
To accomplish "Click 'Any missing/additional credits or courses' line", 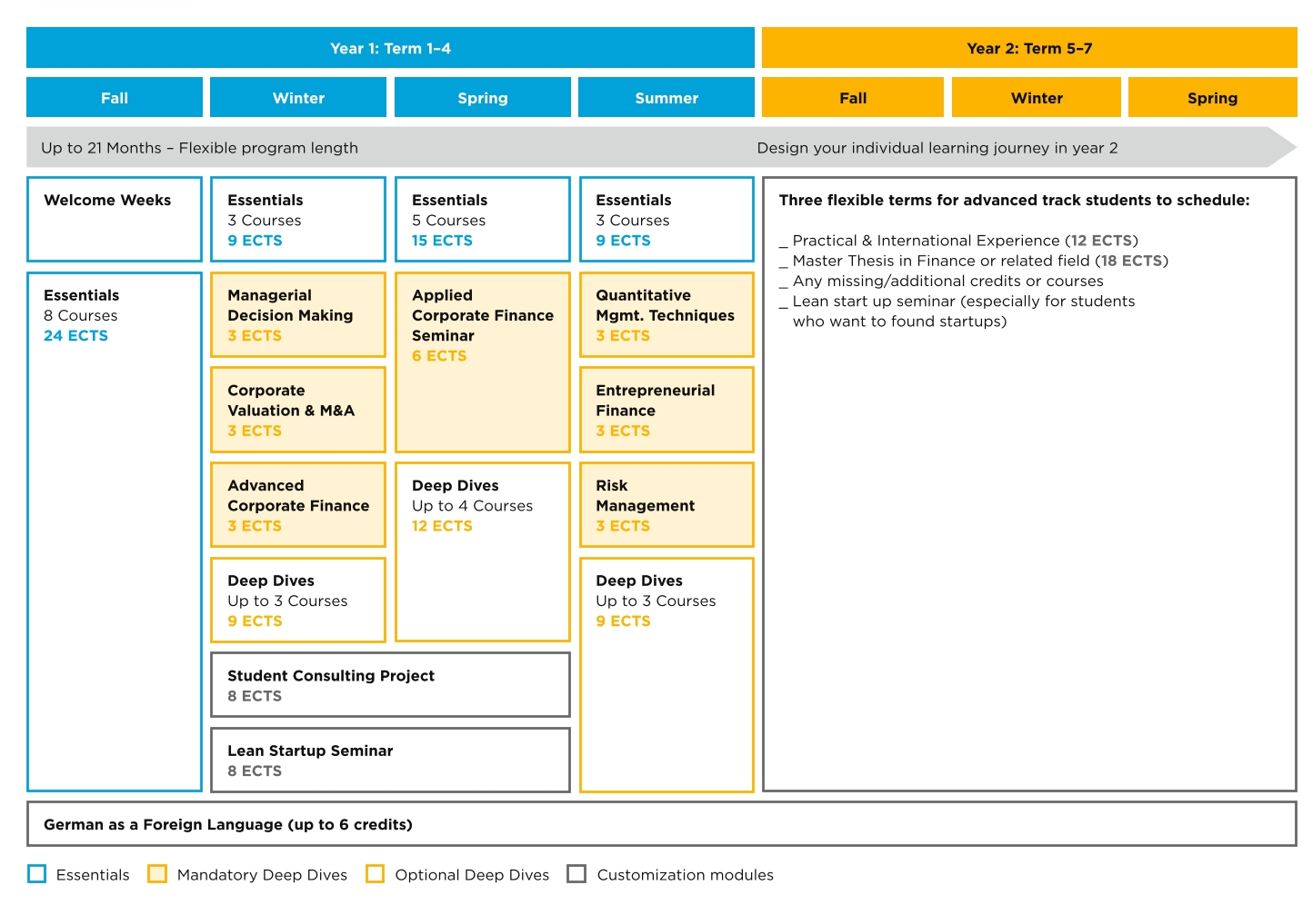I will click(941, 281).
